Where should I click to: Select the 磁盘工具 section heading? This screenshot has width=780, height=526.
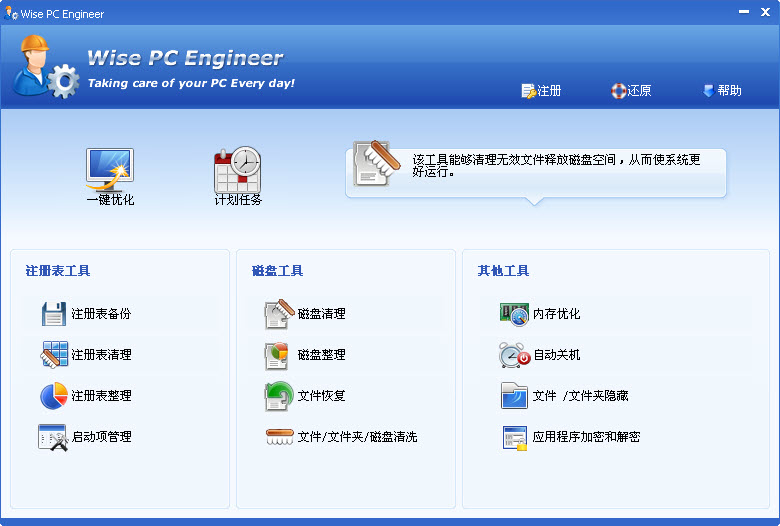coord(278,271)
